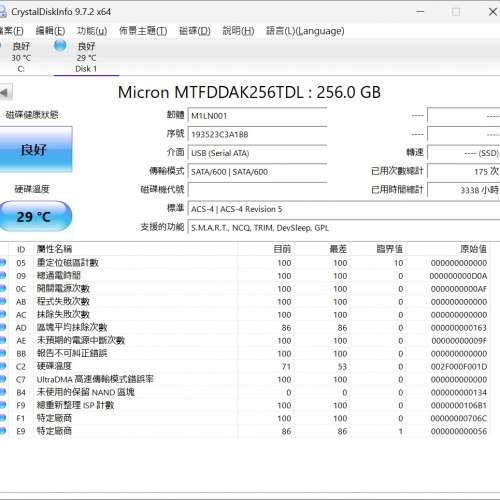500x500 pixels.
Task: Open the 語言(L)(Language) menu
Action: [305, 31]
